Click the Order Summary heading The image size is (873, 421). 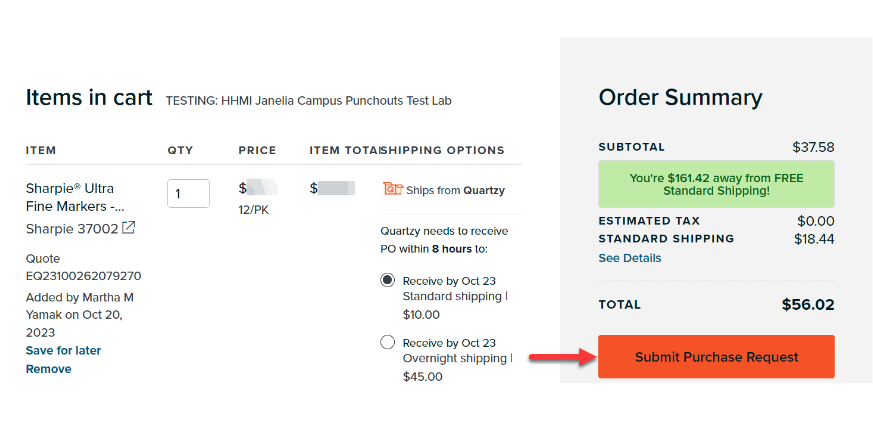tap(680, 98)
